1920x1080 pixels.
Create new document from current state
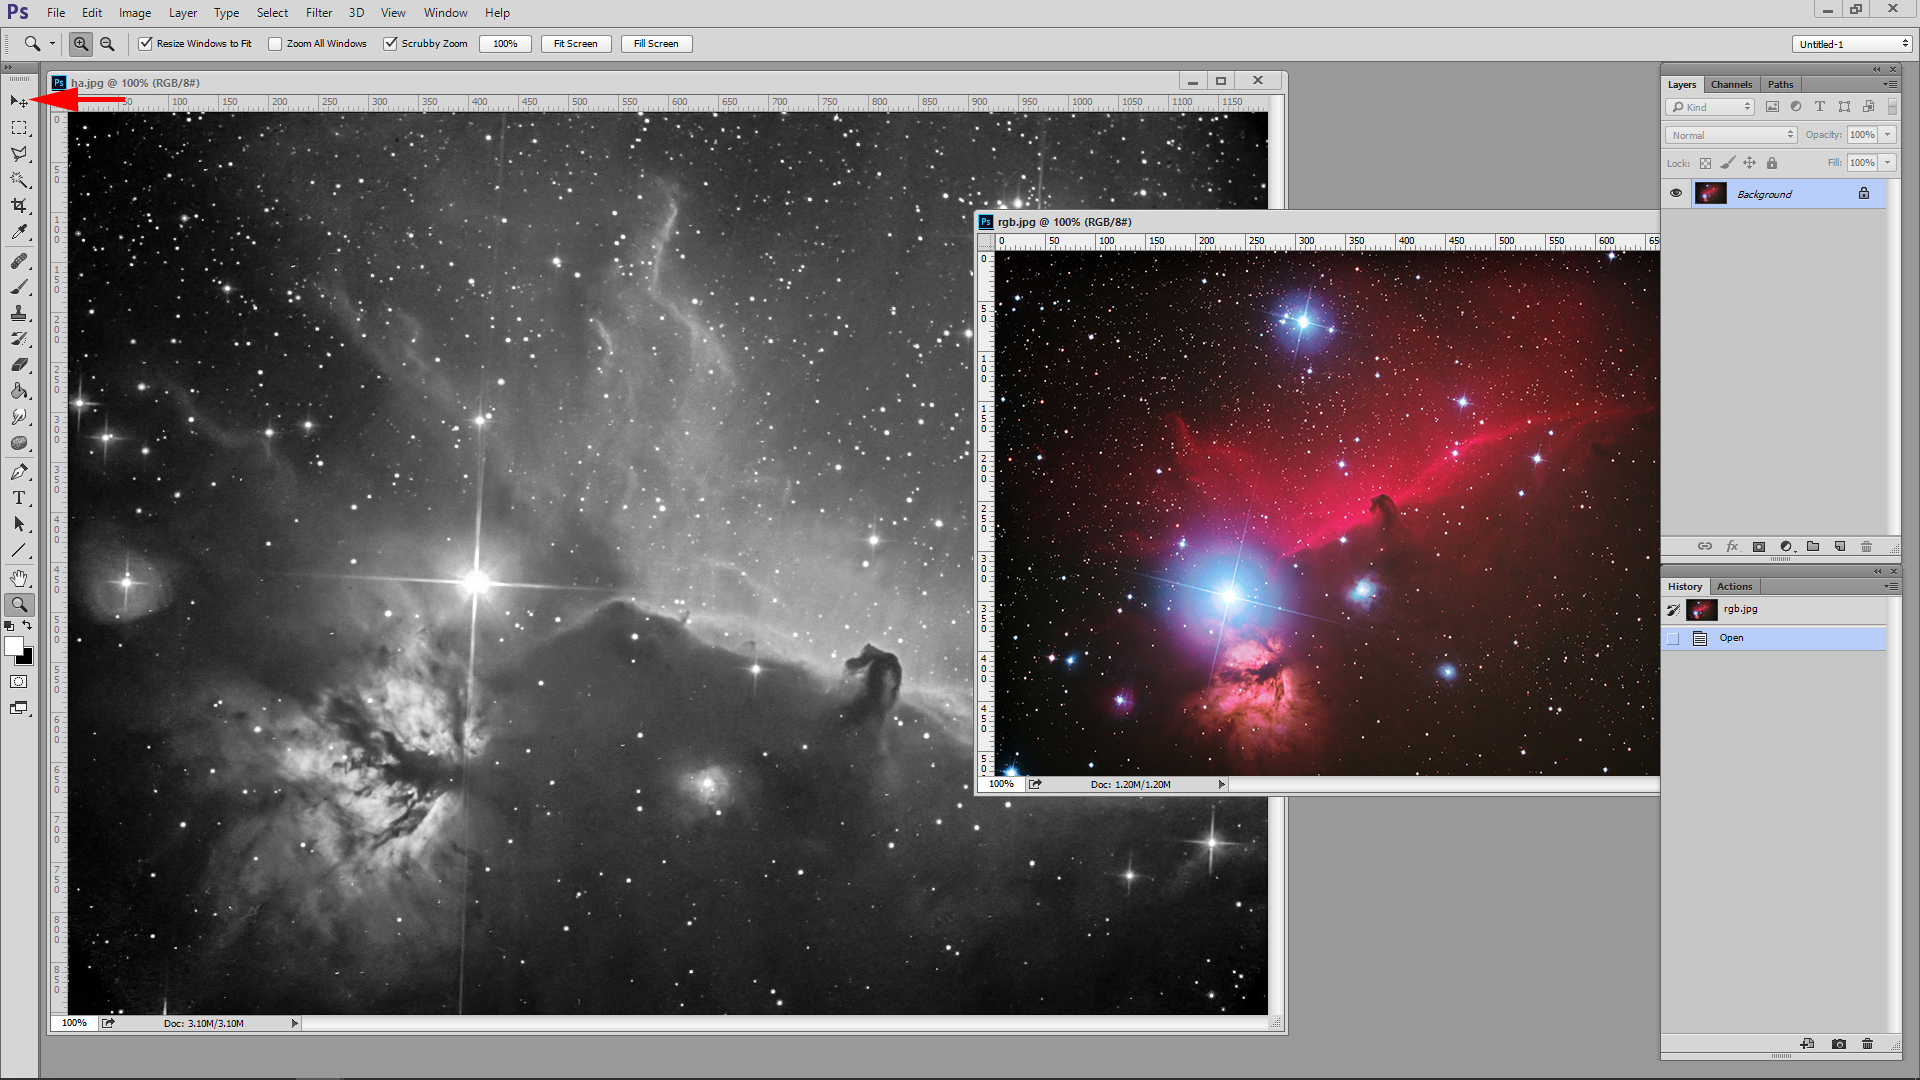pyautogui.click(x=1807, y=1044)
